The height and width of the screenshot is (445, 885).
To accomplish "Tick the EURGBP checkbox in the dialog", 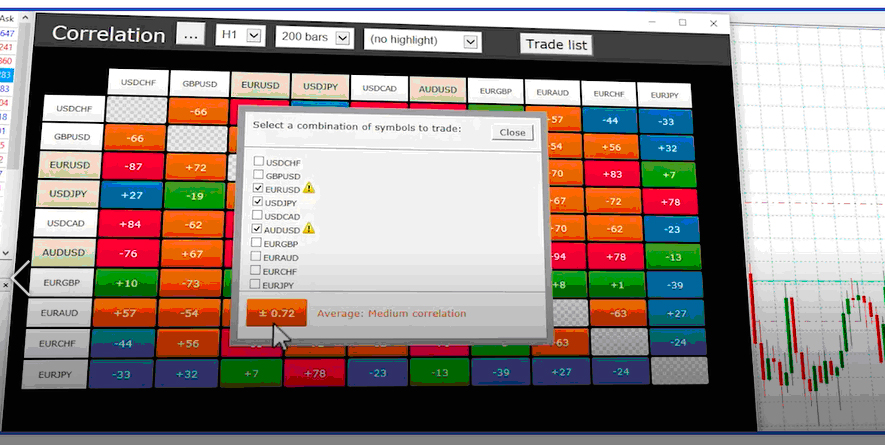I will [x=256, y=243].
